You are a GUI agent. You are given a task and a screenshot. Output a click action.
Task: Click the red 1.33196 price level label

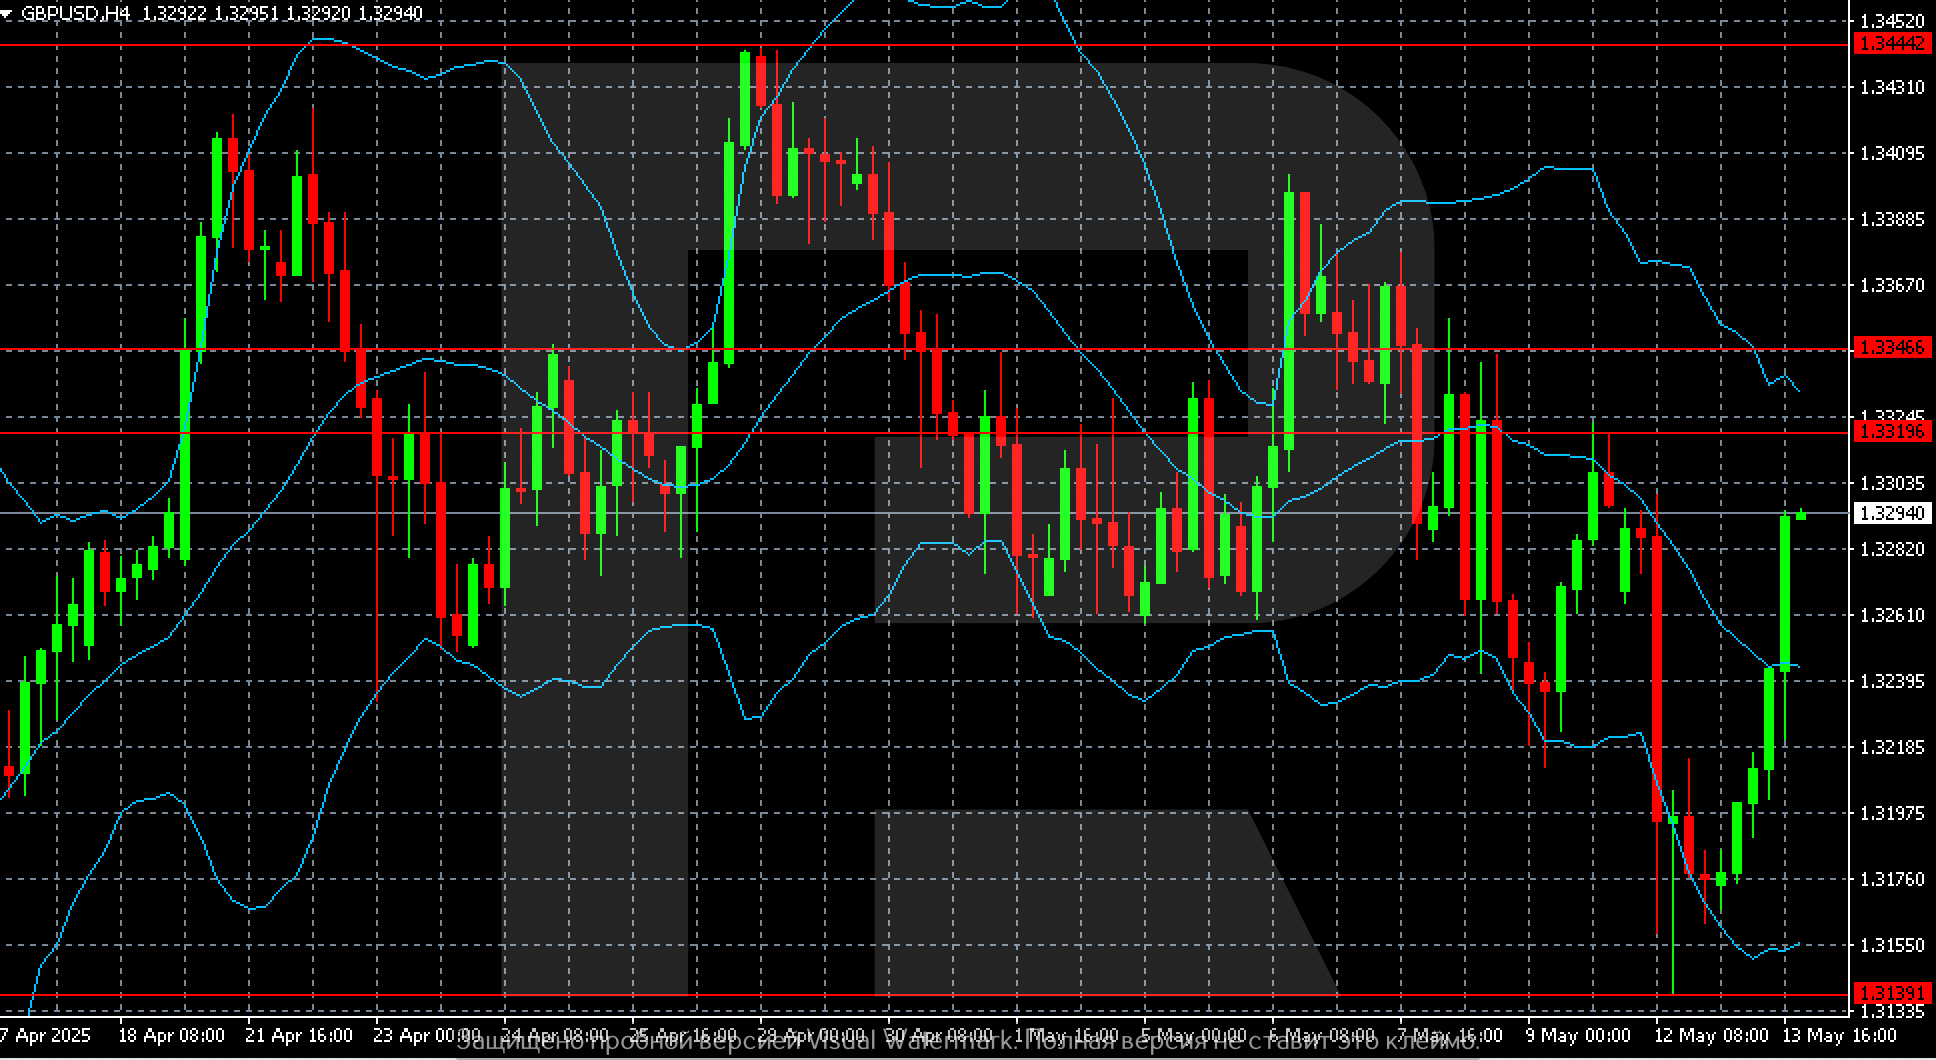tap(1890, 431)
